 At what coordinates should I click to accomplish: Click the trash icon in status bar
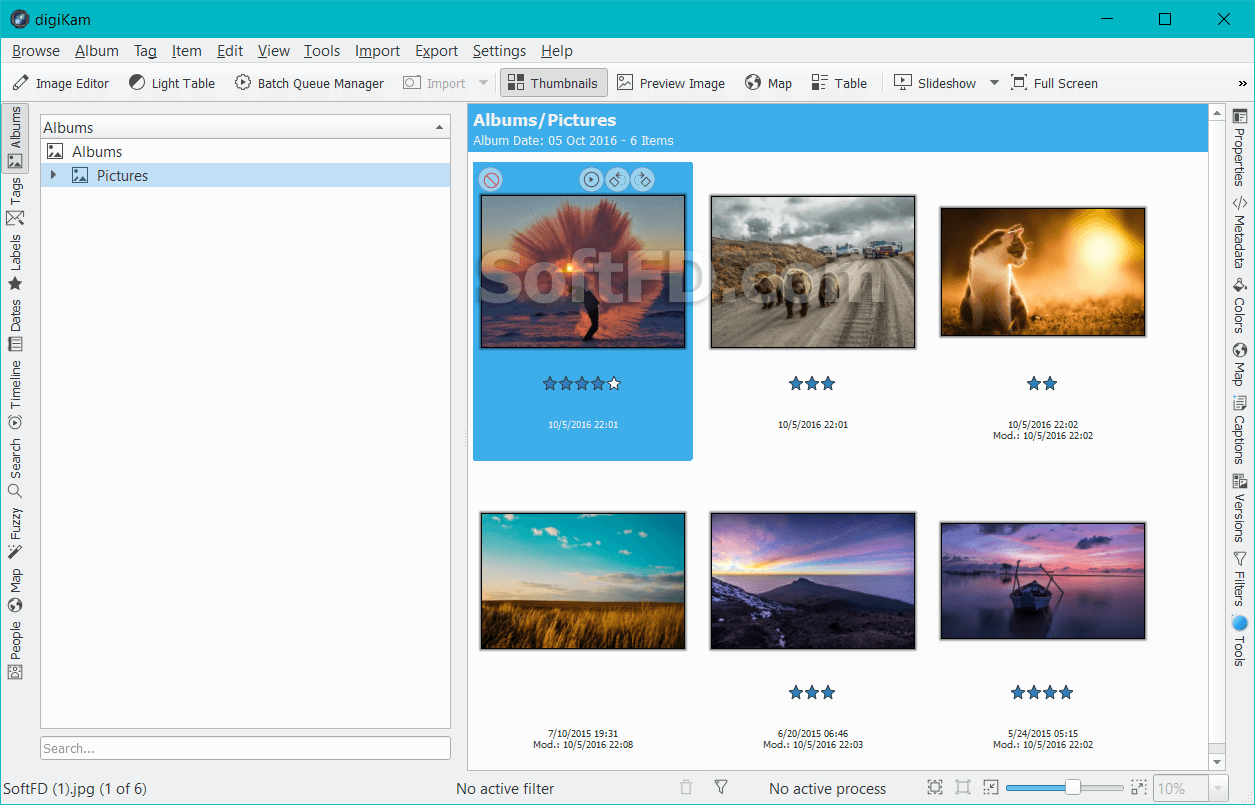[686, 788]
